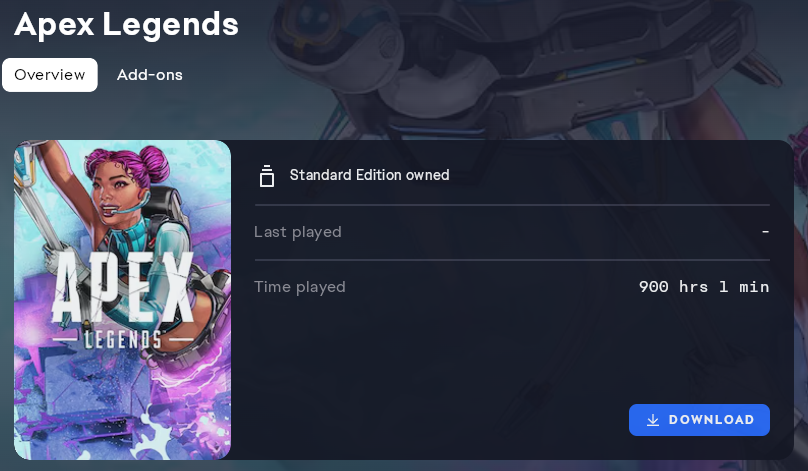Select the Standard Edition owned label
Image resolution: width=808 pixels, height=471 pixels.
point(369,175)
